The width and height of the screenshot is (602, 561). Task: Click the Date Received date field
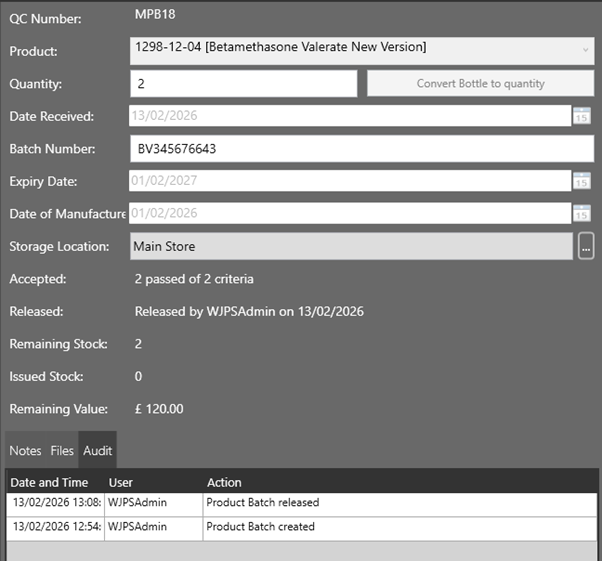(350, 116)
